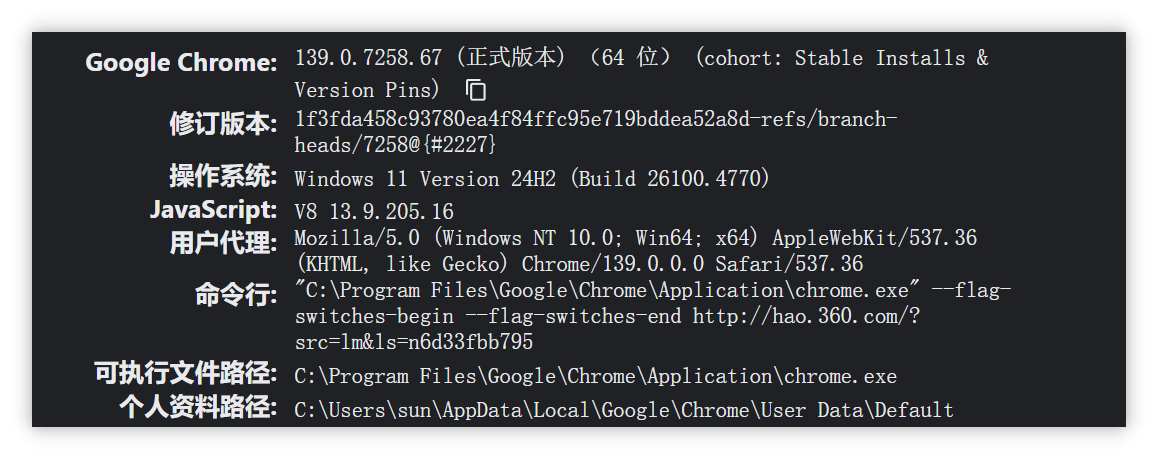1158x459 pixels.
Task: Click the 操作系统 label
Action: tap(223, 176)
